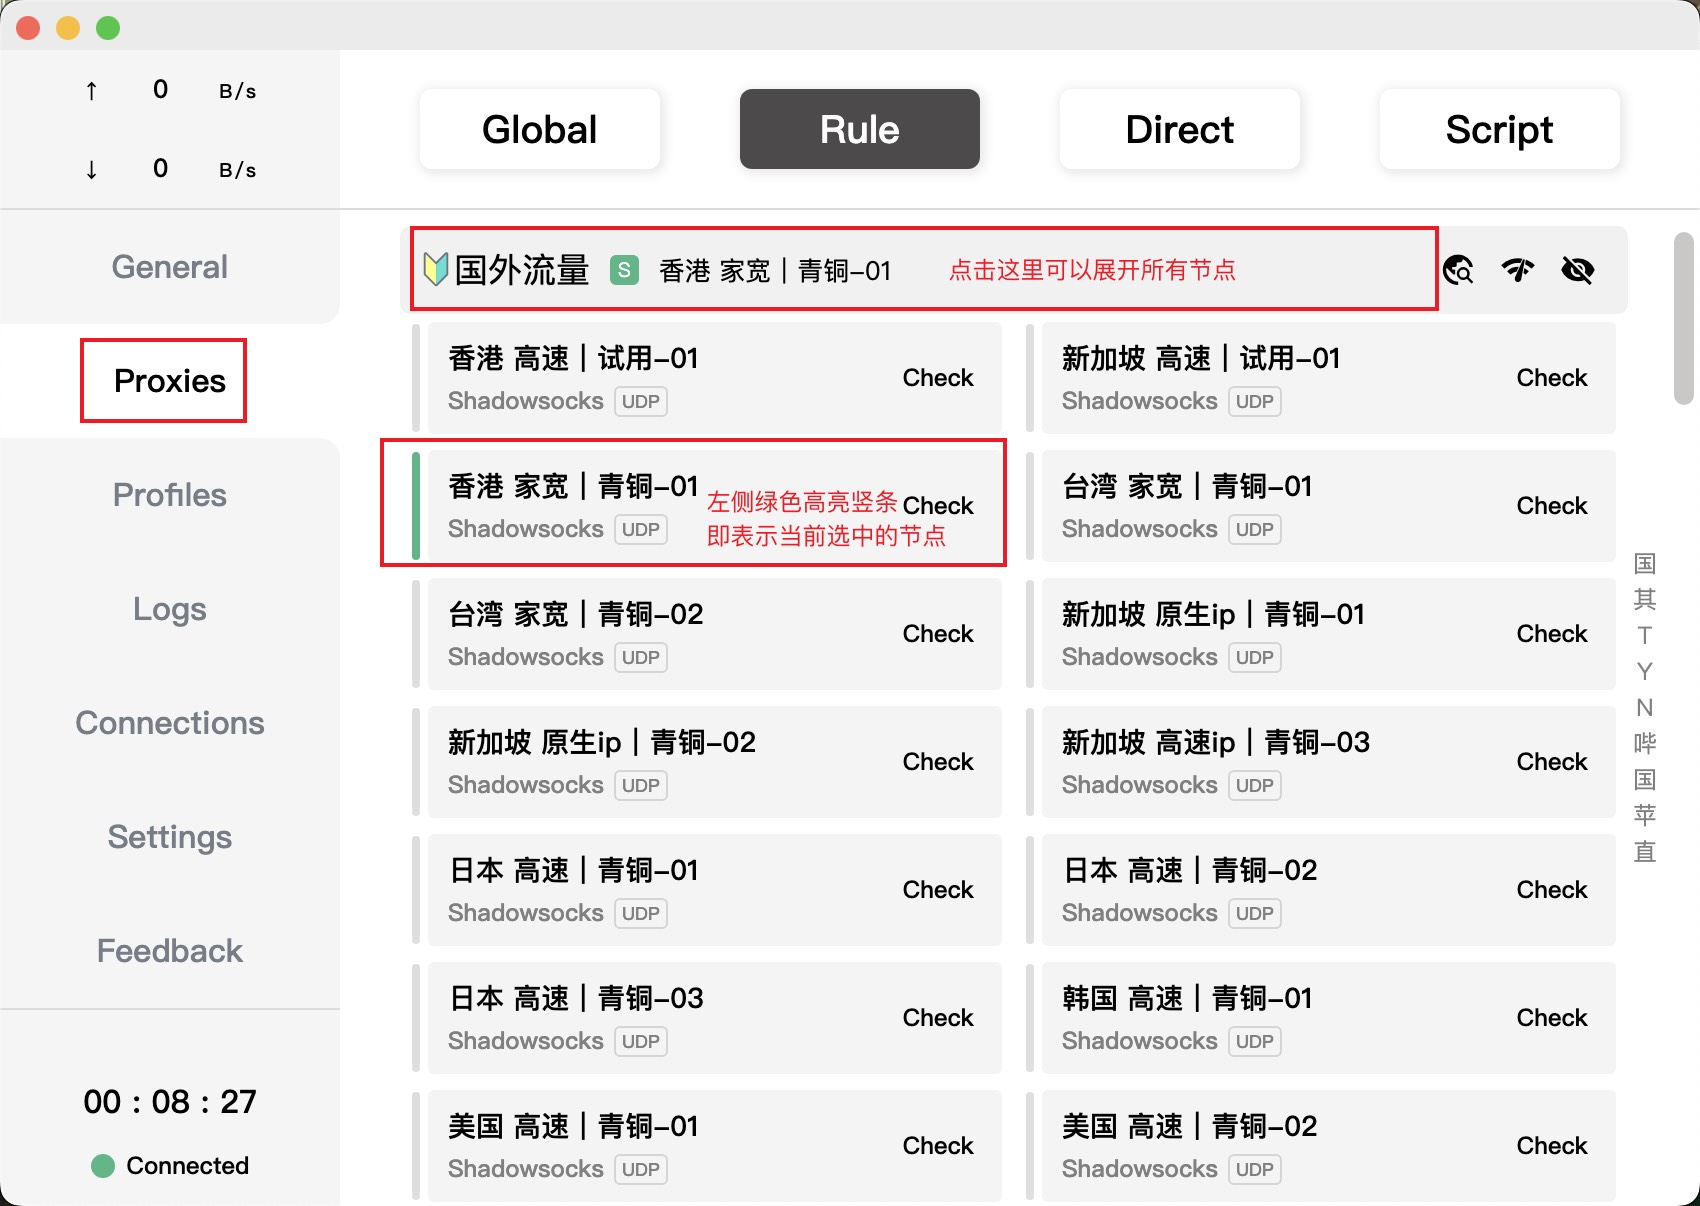Viewport: 1700px width, 1206px height.
Task: Click the upload arrow icon
Action: coord(91,91)
